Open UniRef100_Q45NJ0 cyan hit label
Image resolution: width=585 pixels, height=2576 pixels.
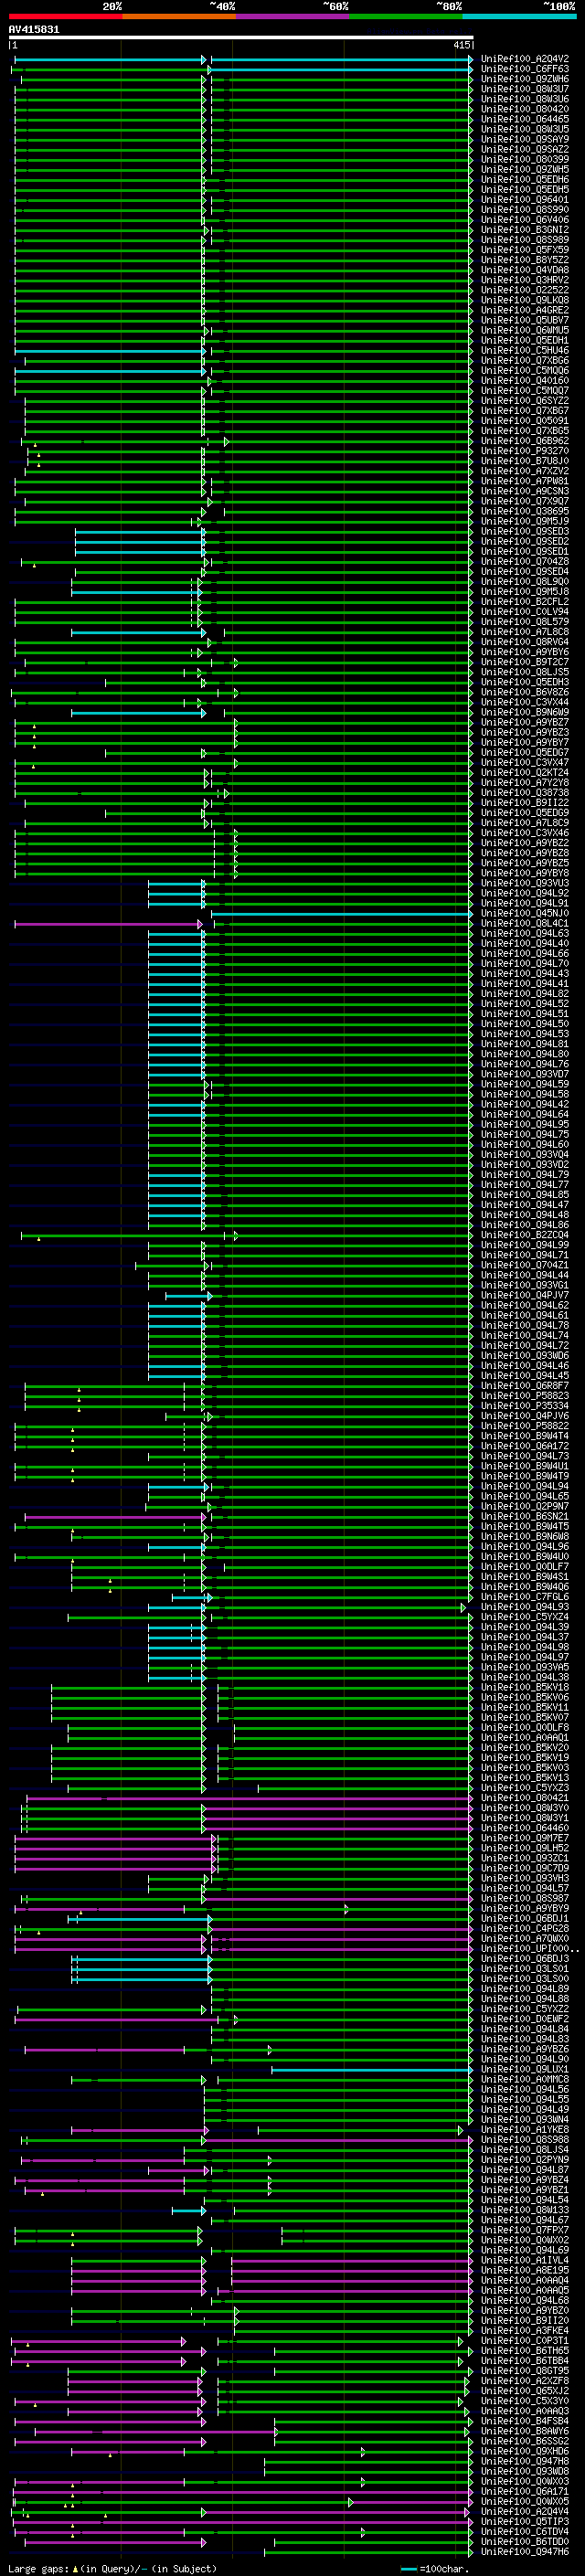point(525,913)
